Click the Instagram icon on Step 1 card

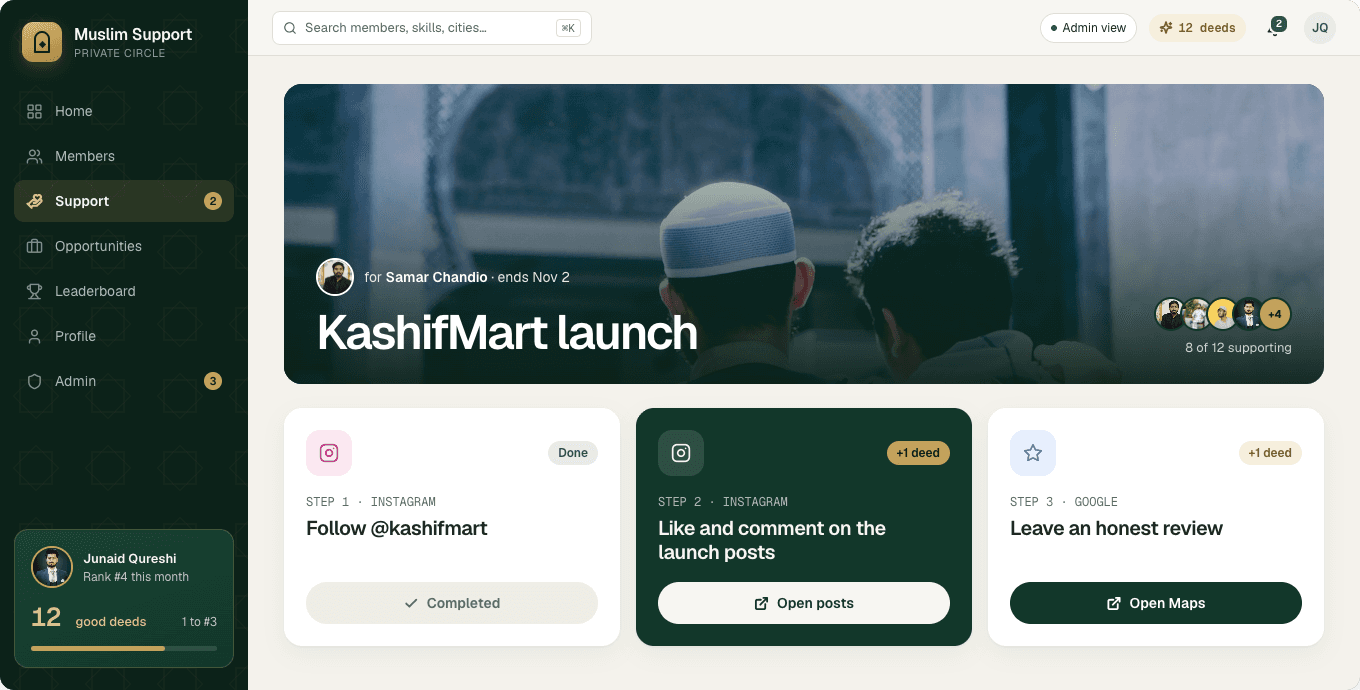(x=329, y=453)
